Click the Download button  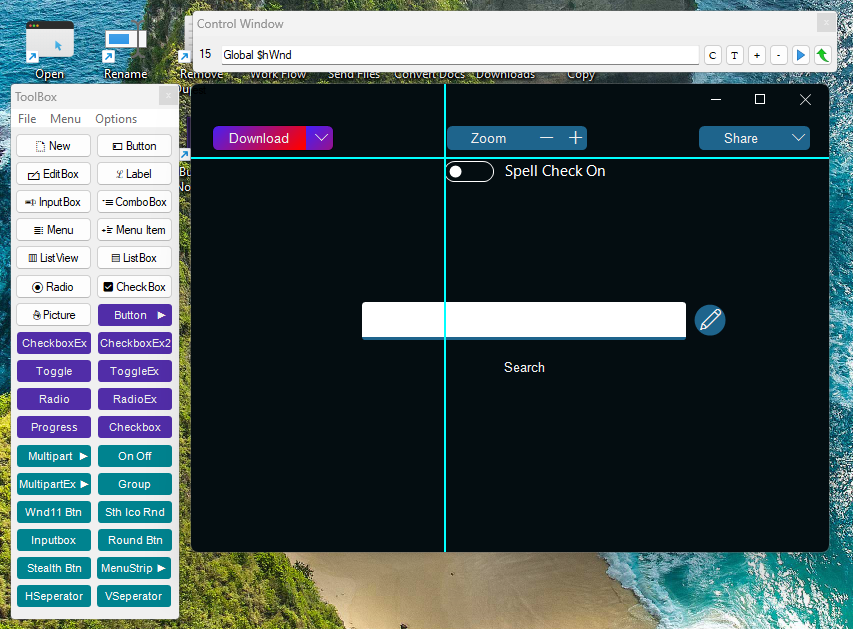[259, 138]
